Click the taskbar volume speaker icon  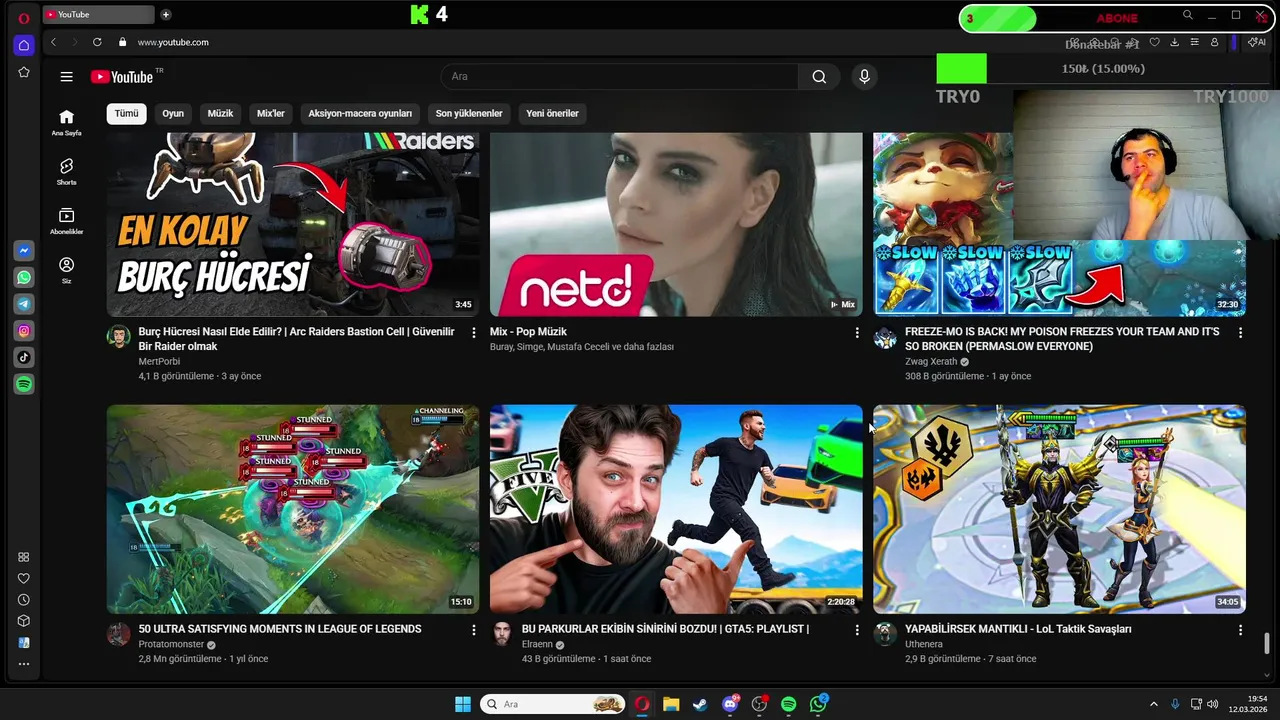(x=1212, y=704)
